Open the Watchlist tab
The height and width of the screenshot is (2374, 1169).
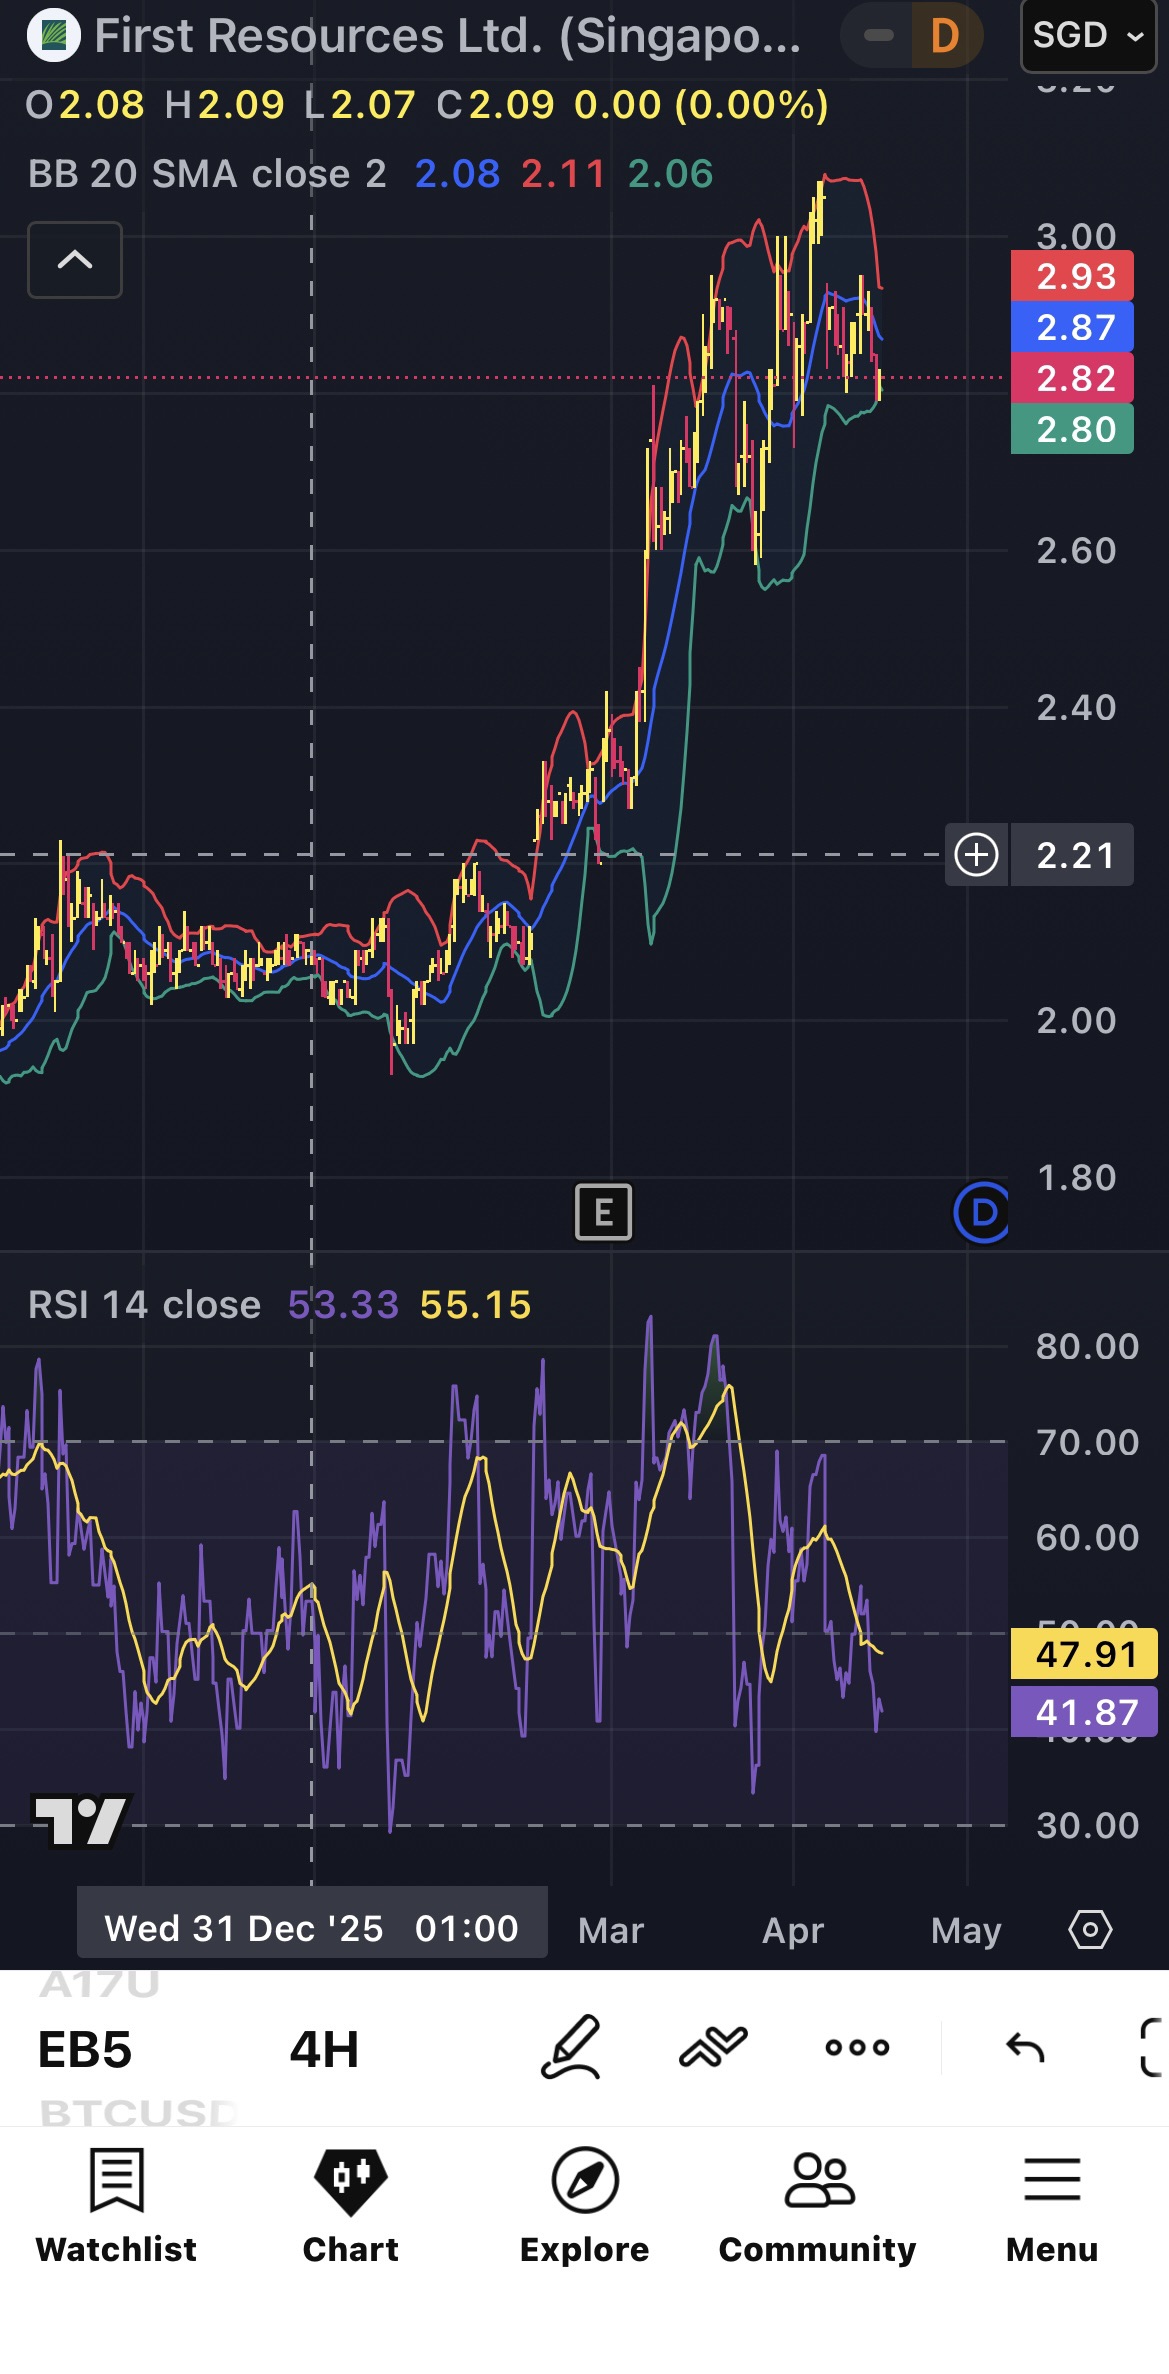click(x=116, y=2206)
